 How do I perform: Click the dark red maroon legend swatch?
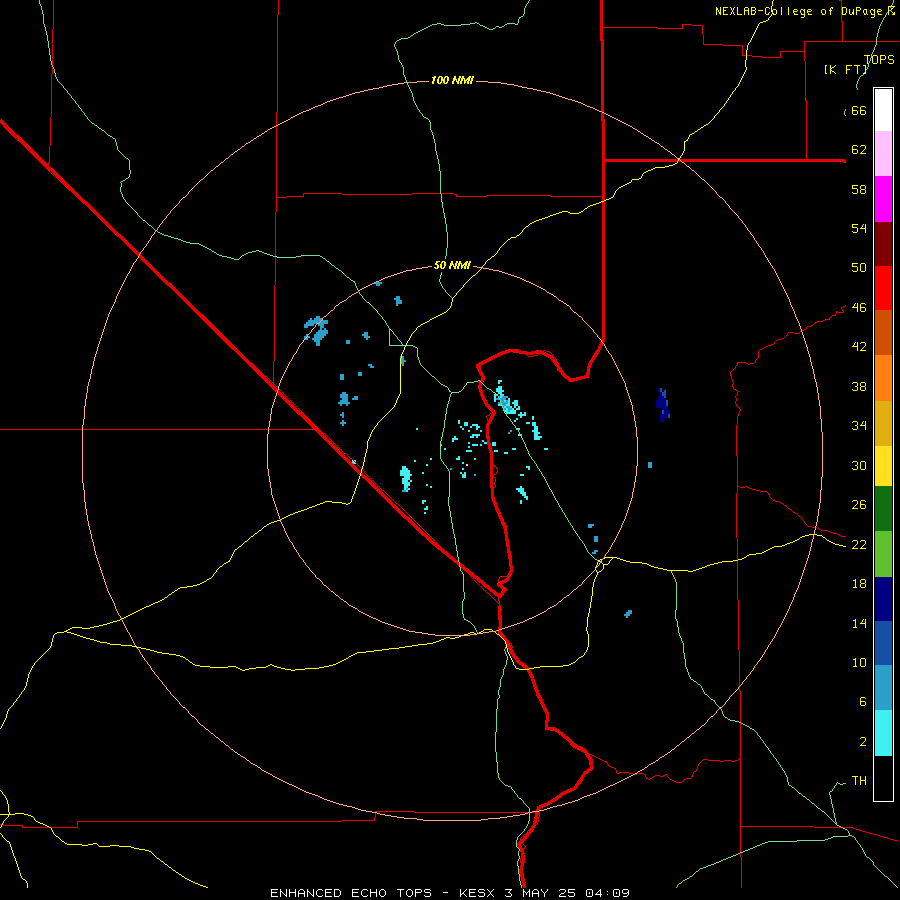pyautogui.click(x=883, y=244)
